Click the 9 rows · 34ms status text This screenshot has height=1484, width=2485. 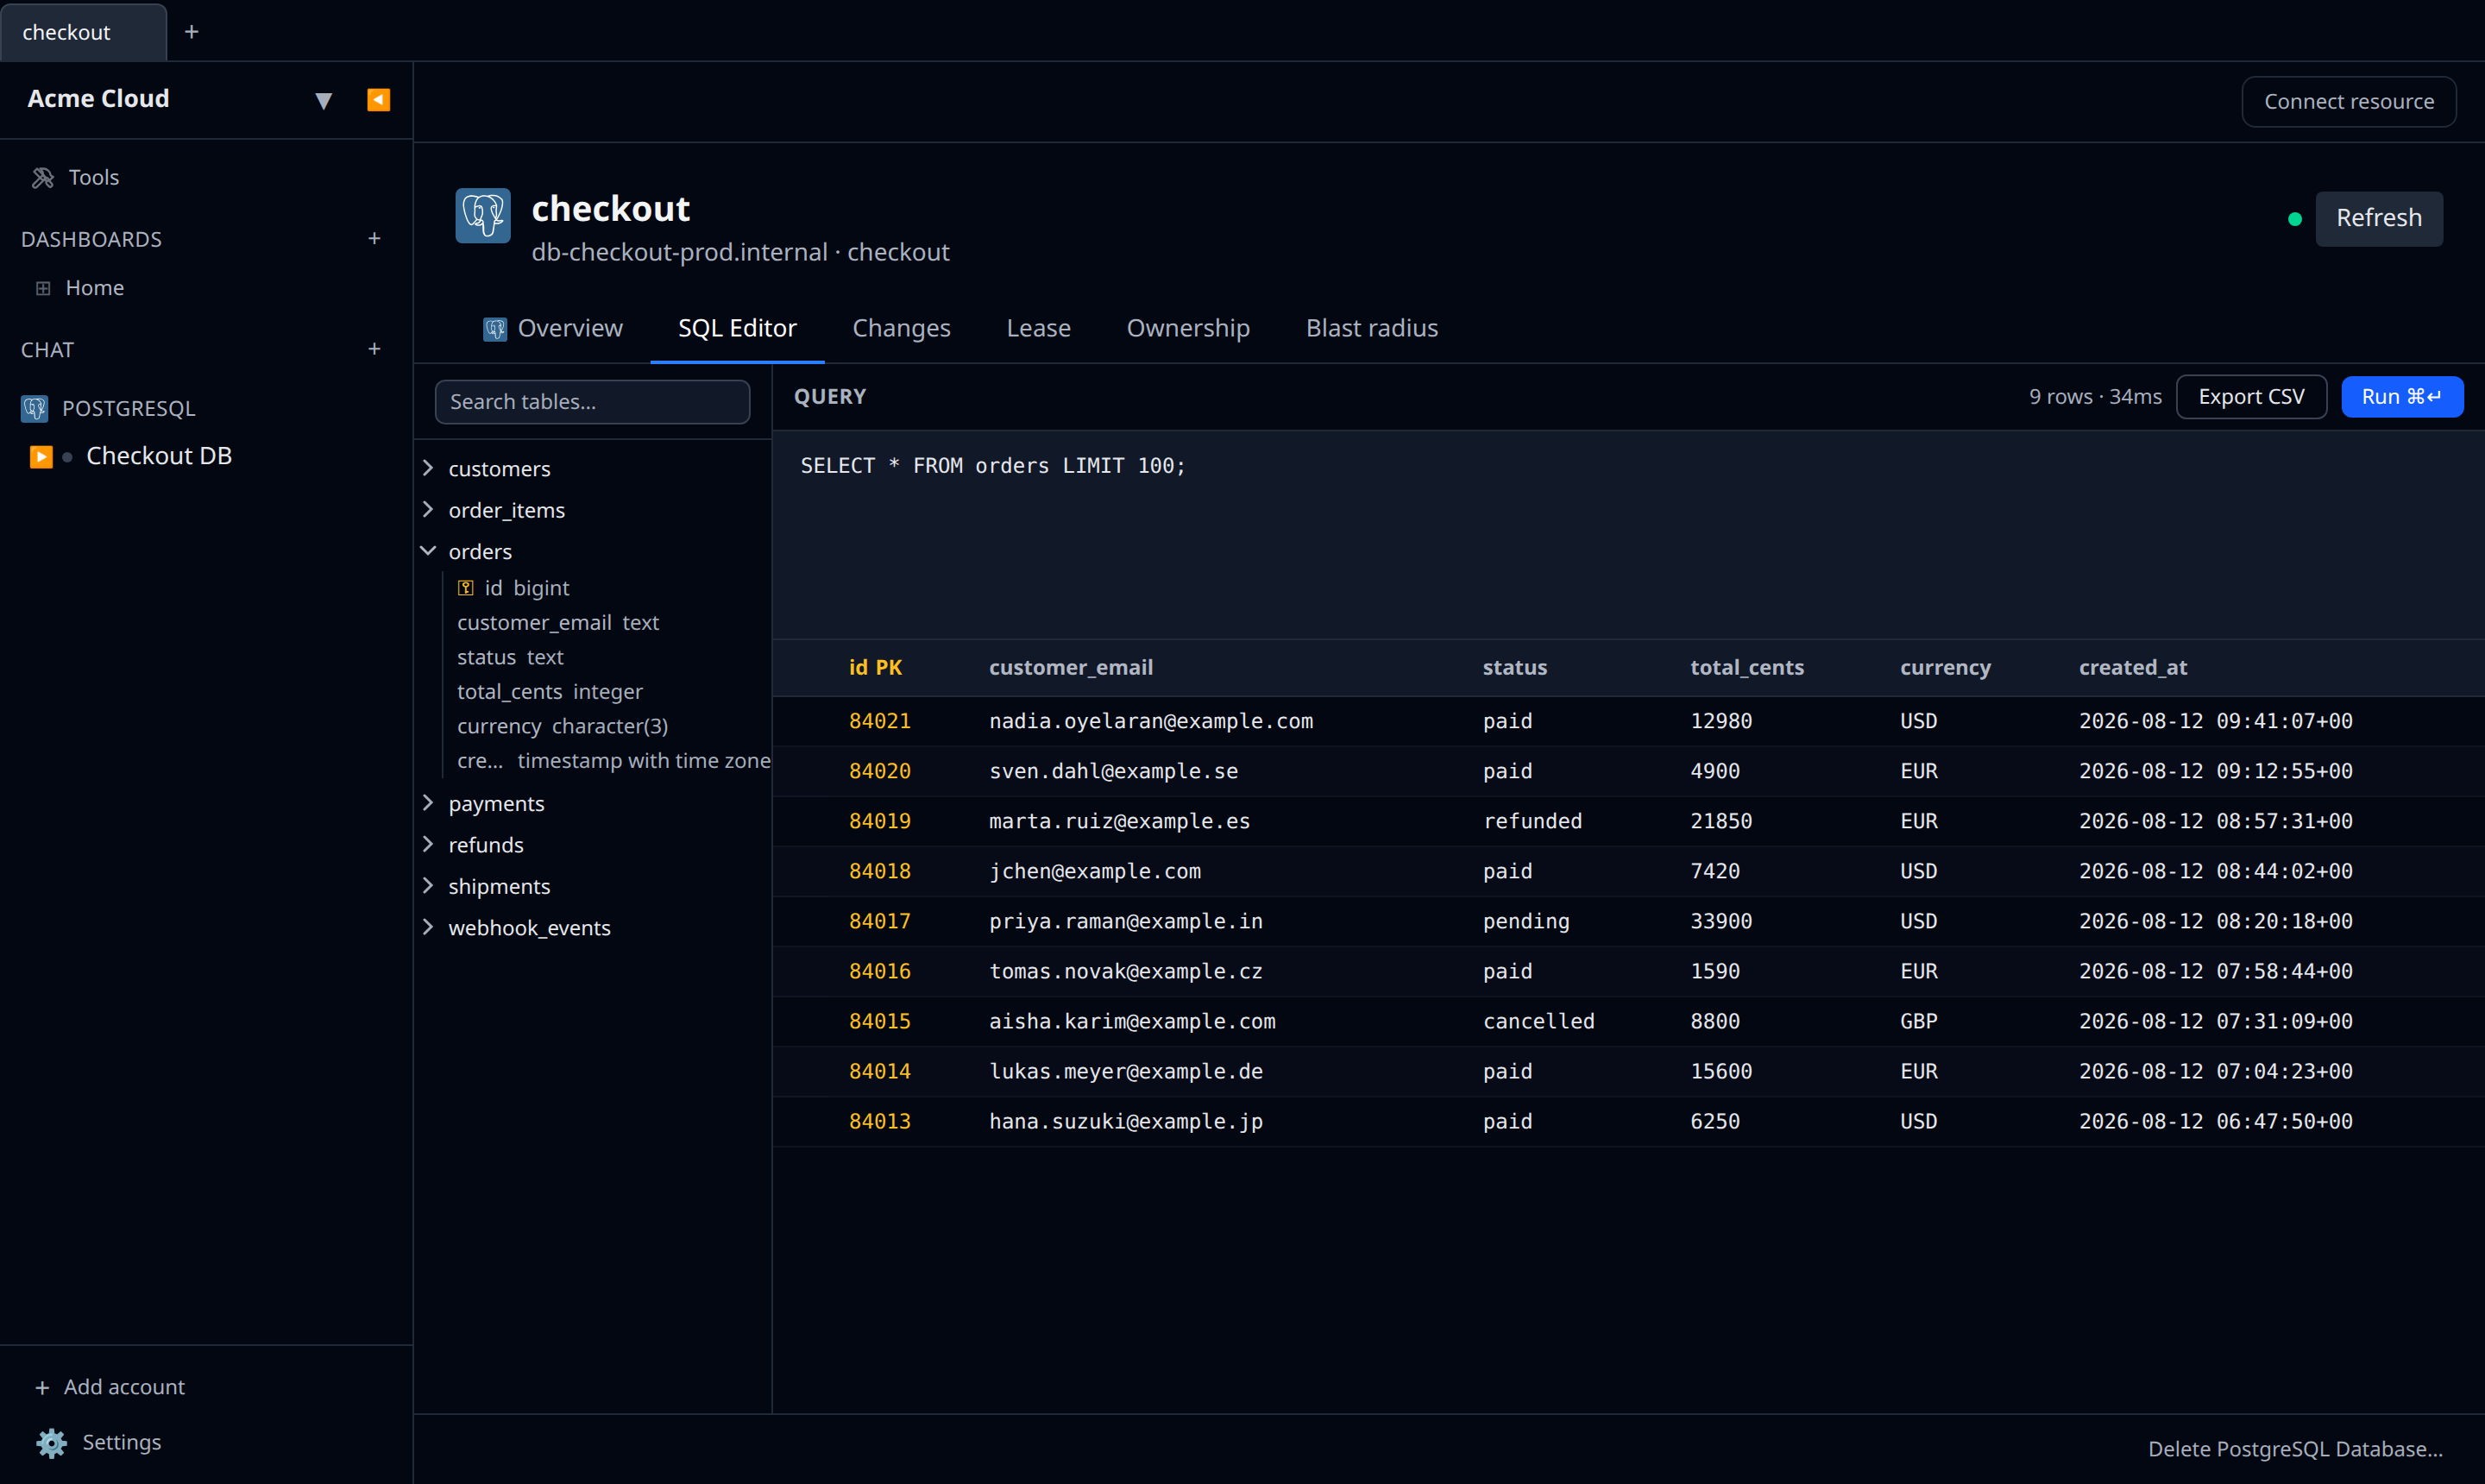(x=2094, y=397)
